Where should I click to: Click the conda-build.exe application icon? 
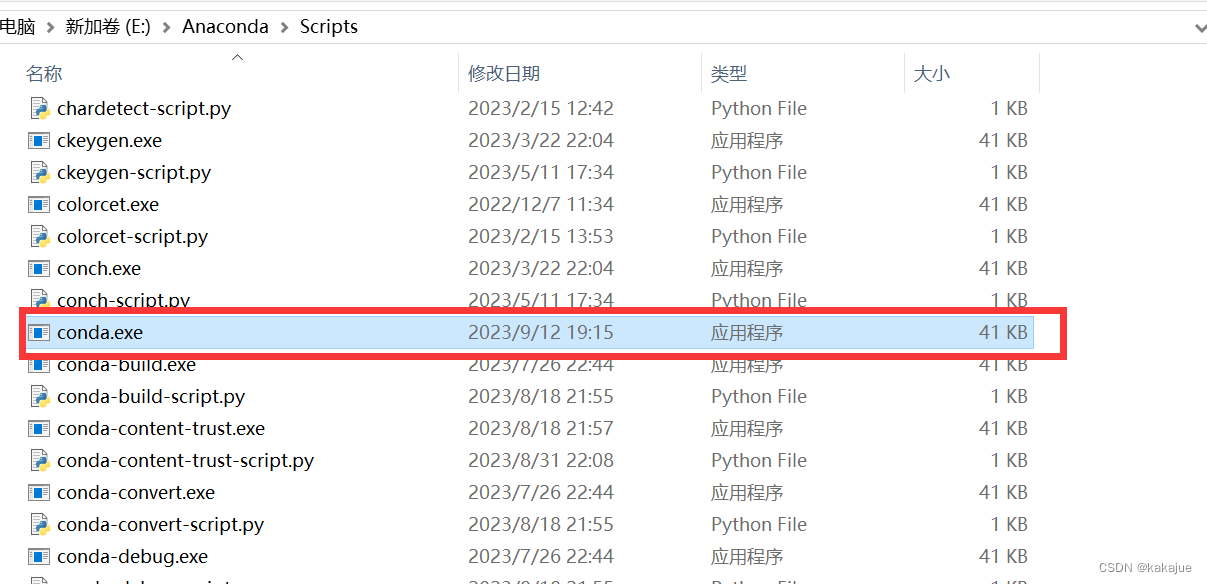click(x=40, y=364)
